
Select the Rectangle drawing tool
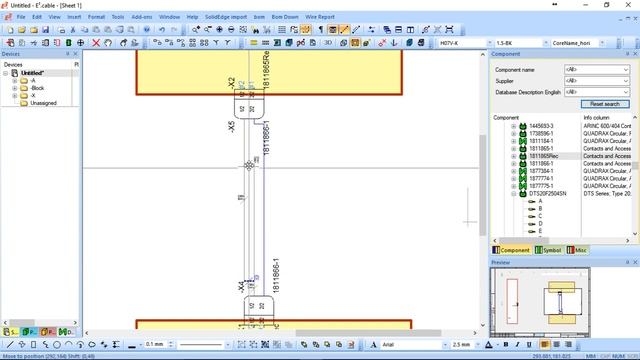(33, 345)
